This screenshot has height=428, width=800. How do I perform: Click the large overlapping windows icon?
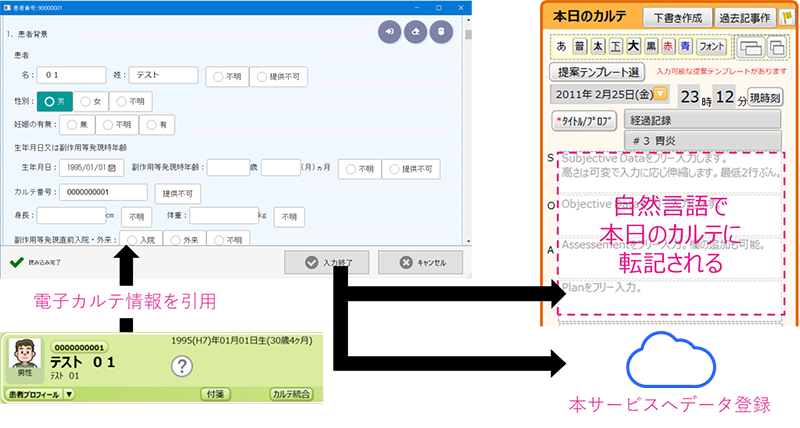pyautogui.click(x=752, y=47)
